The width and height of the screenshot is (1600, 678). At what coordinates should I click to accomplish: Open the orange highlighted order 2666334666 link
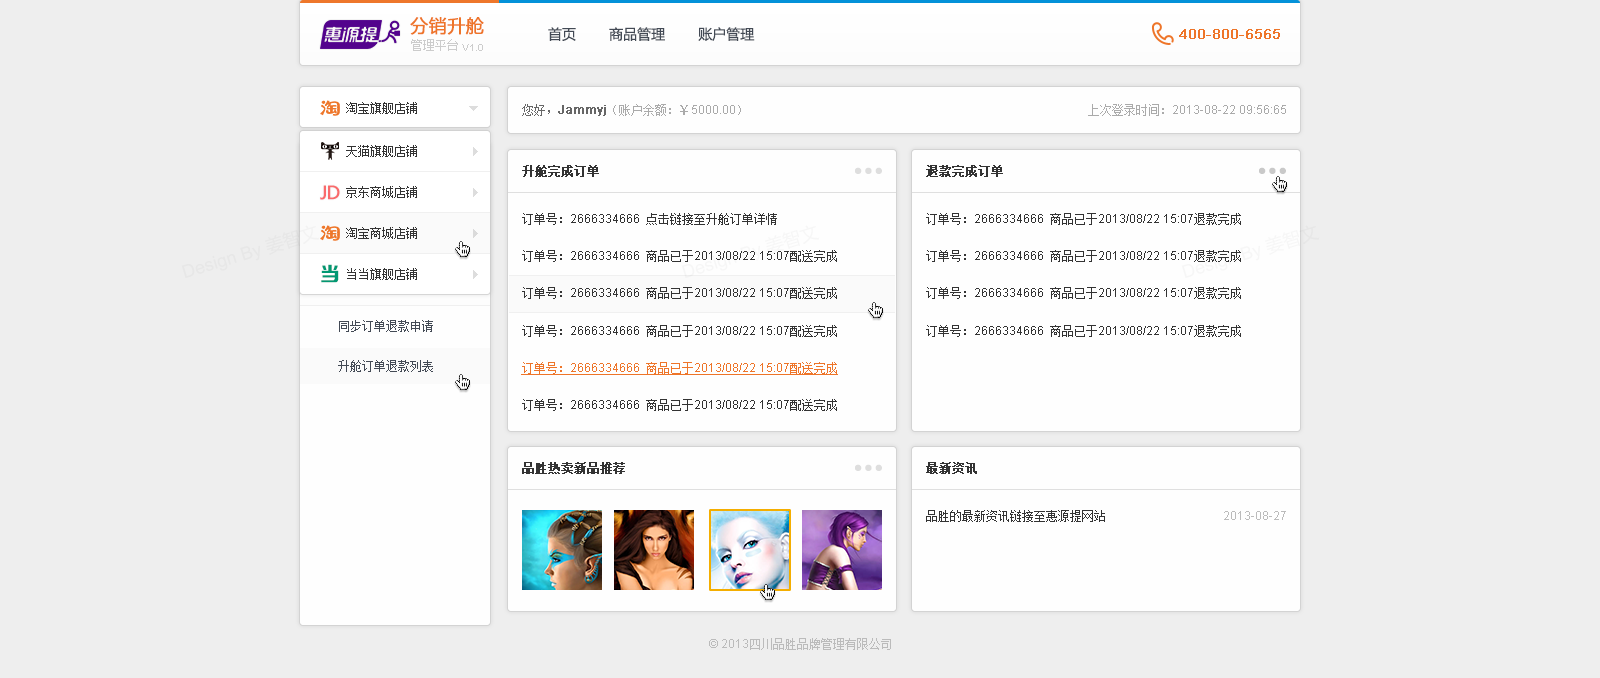pos(680,368)
